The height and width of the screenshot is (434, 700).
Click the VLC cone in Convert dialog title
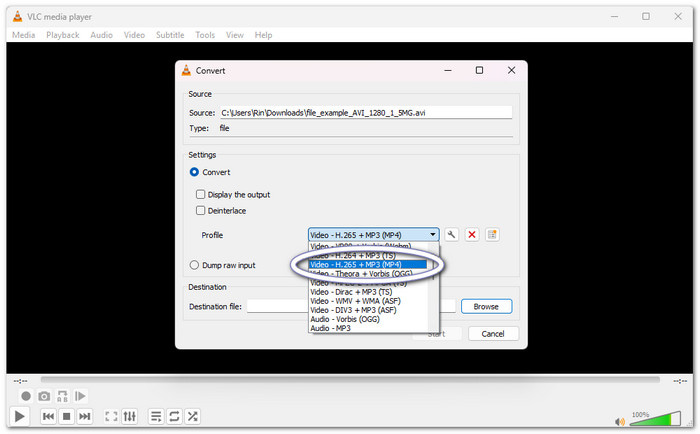pos(186,70)
